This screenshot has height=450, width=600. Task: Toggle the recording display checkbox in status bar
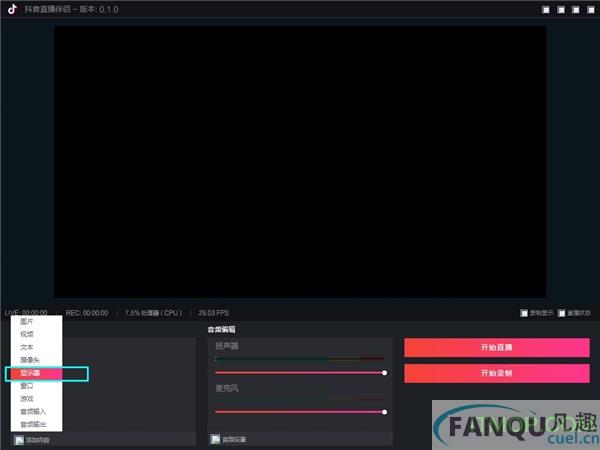[x=524, y=313]
